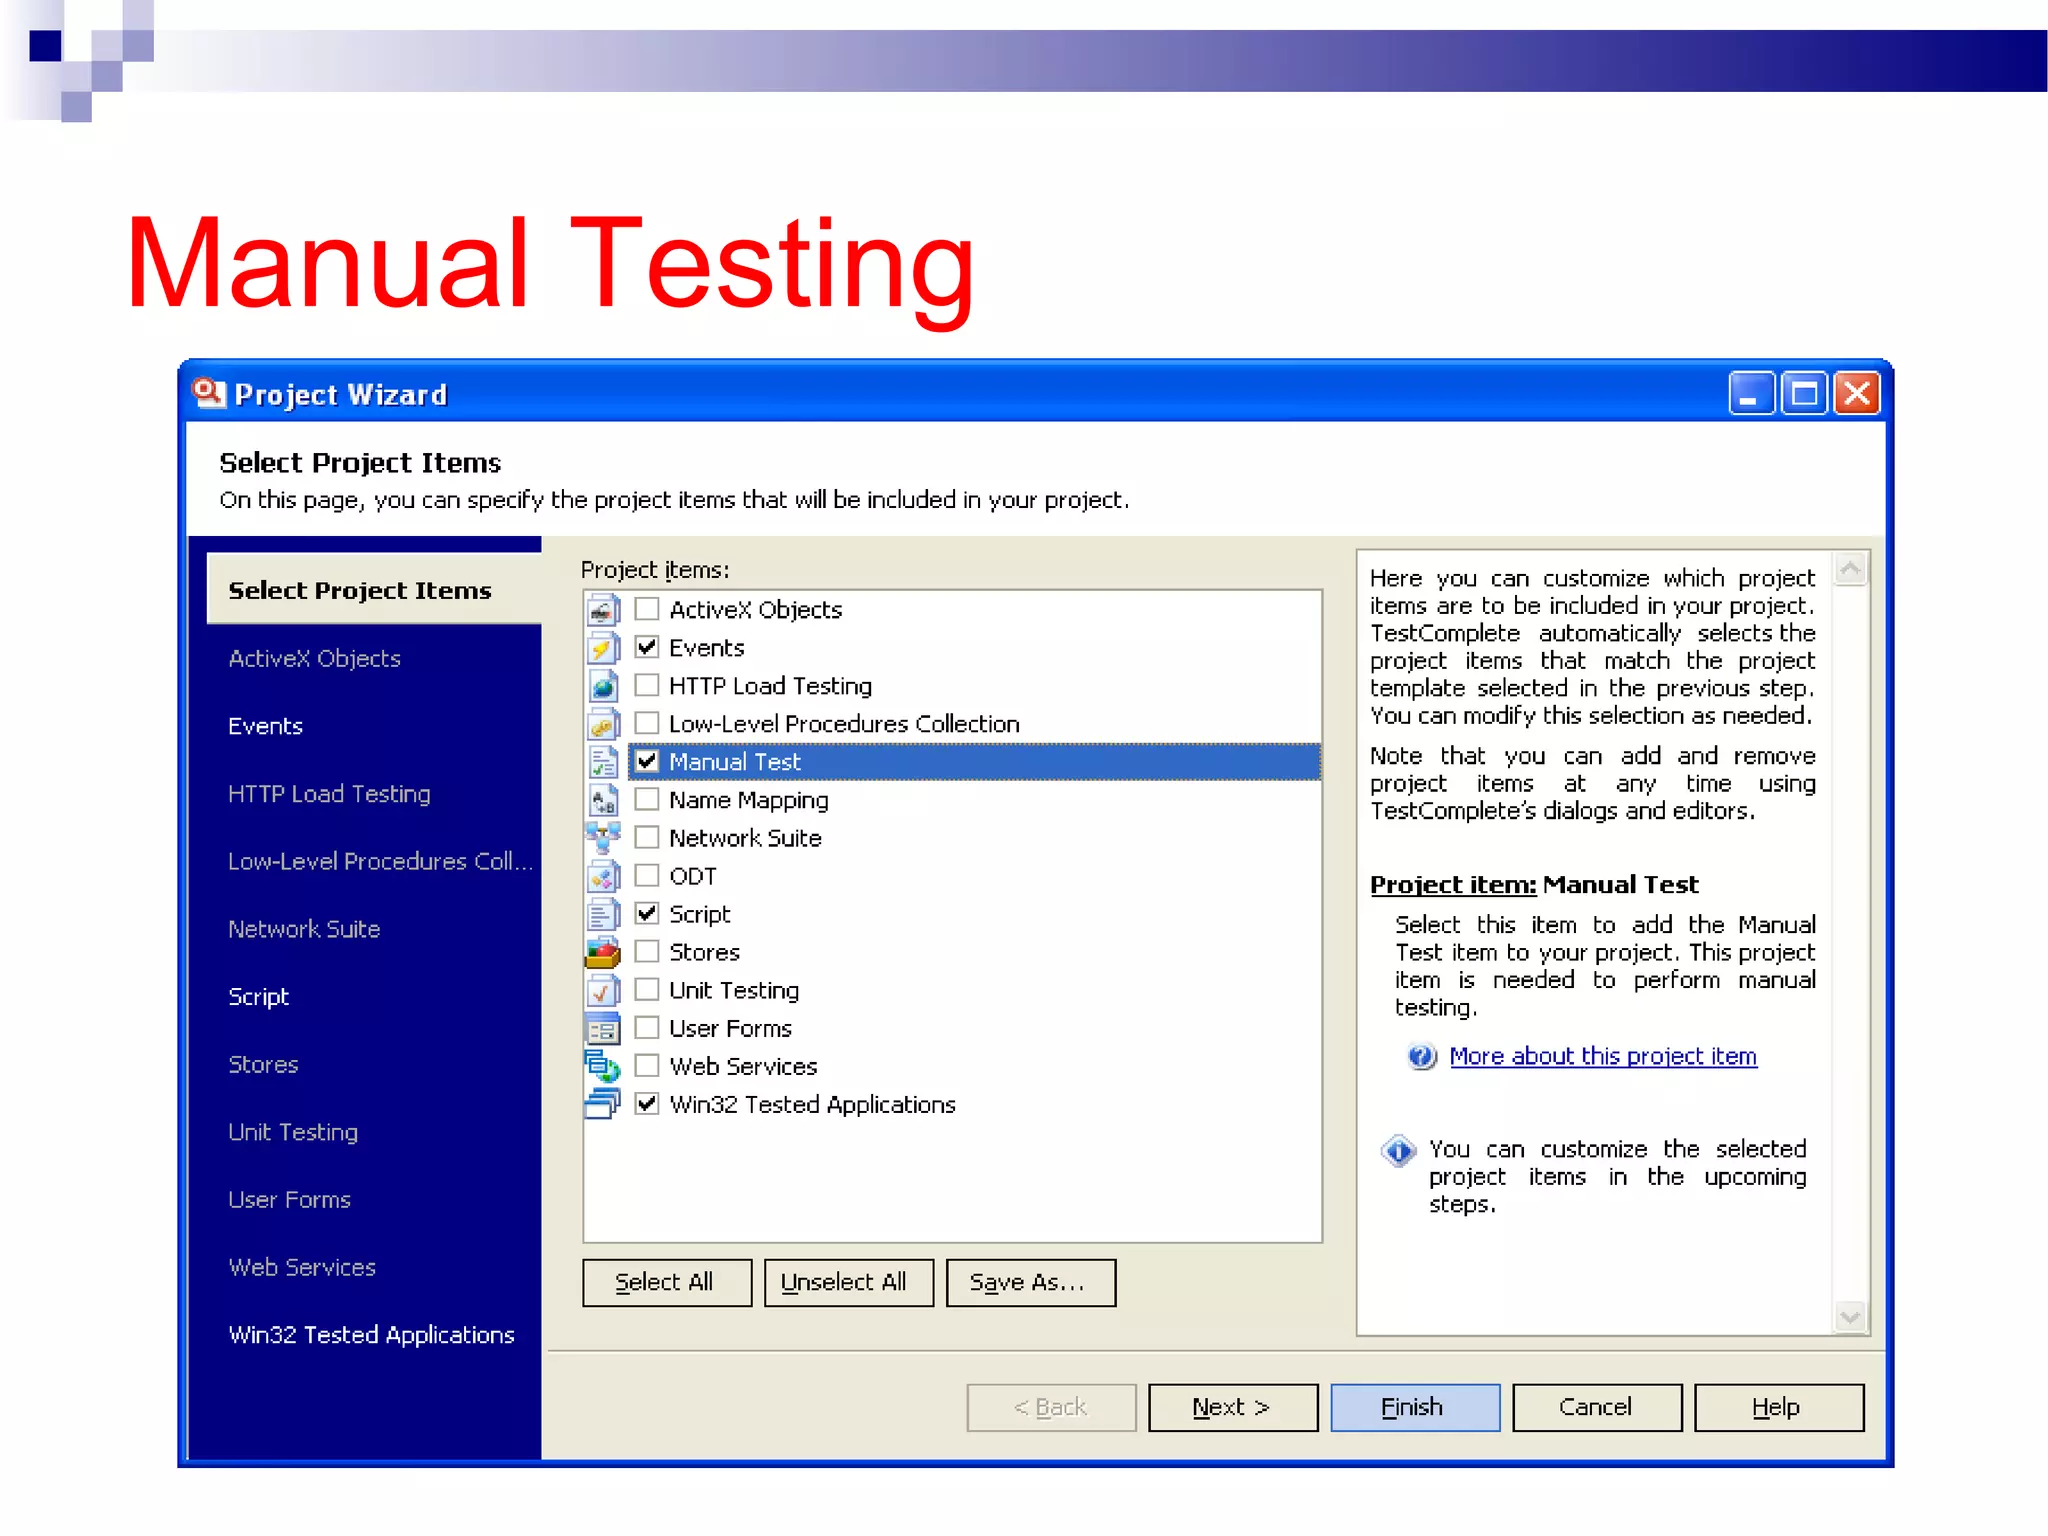Click the Stores toolbox icon
2048x1536 pixels.
coord(603,951)
